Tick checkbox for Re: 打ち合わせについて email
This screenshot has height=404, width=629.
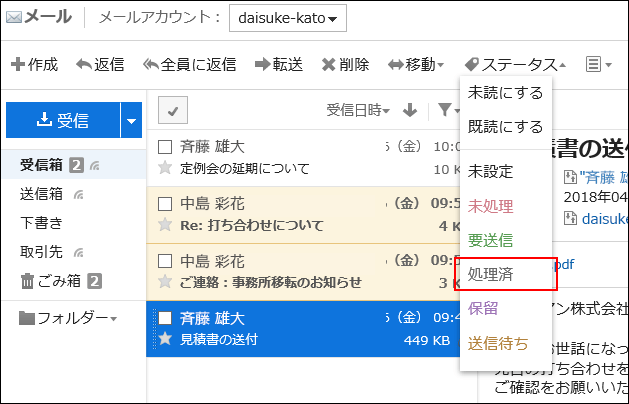166,204
